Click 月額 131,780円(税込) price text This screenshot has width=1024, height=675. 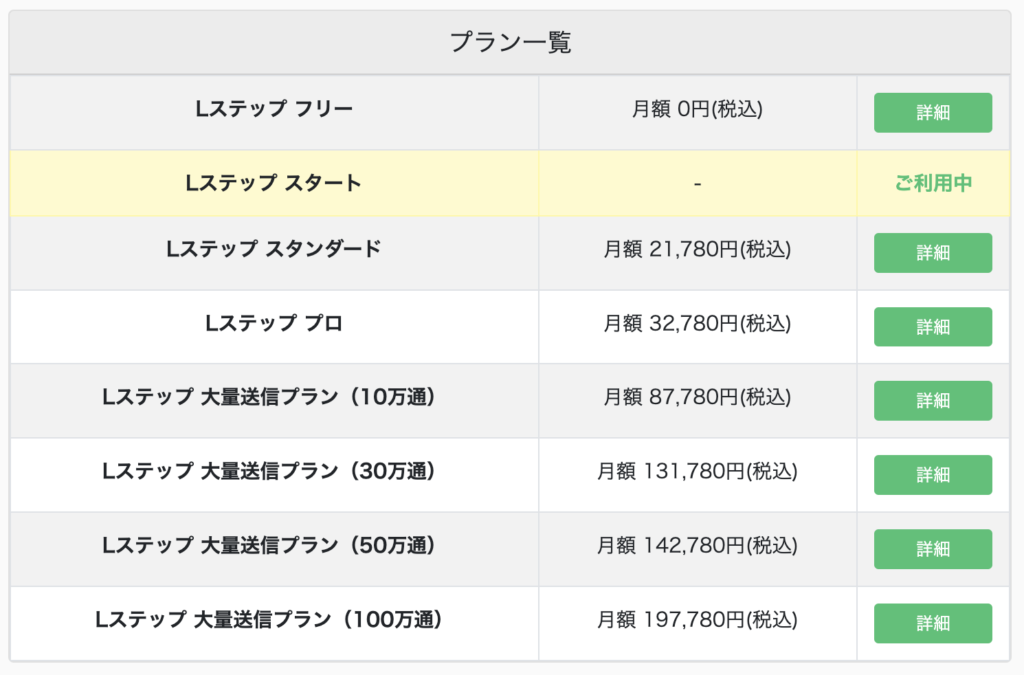coord(697,471)
